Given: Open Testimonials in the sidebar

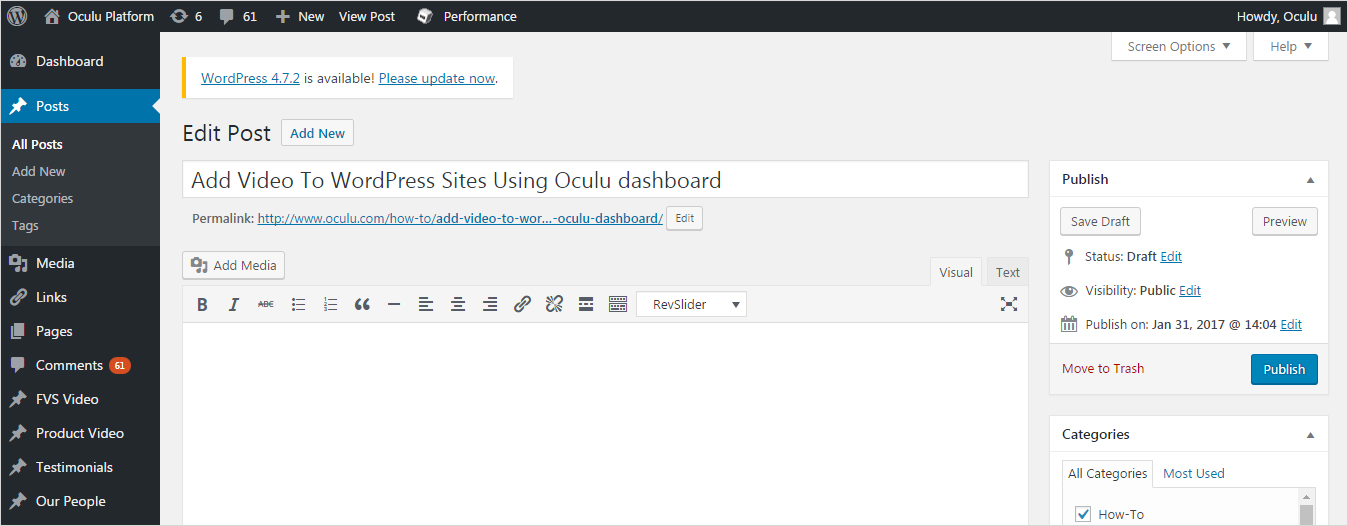Looking at the screenshot, I should click(80, 467).
